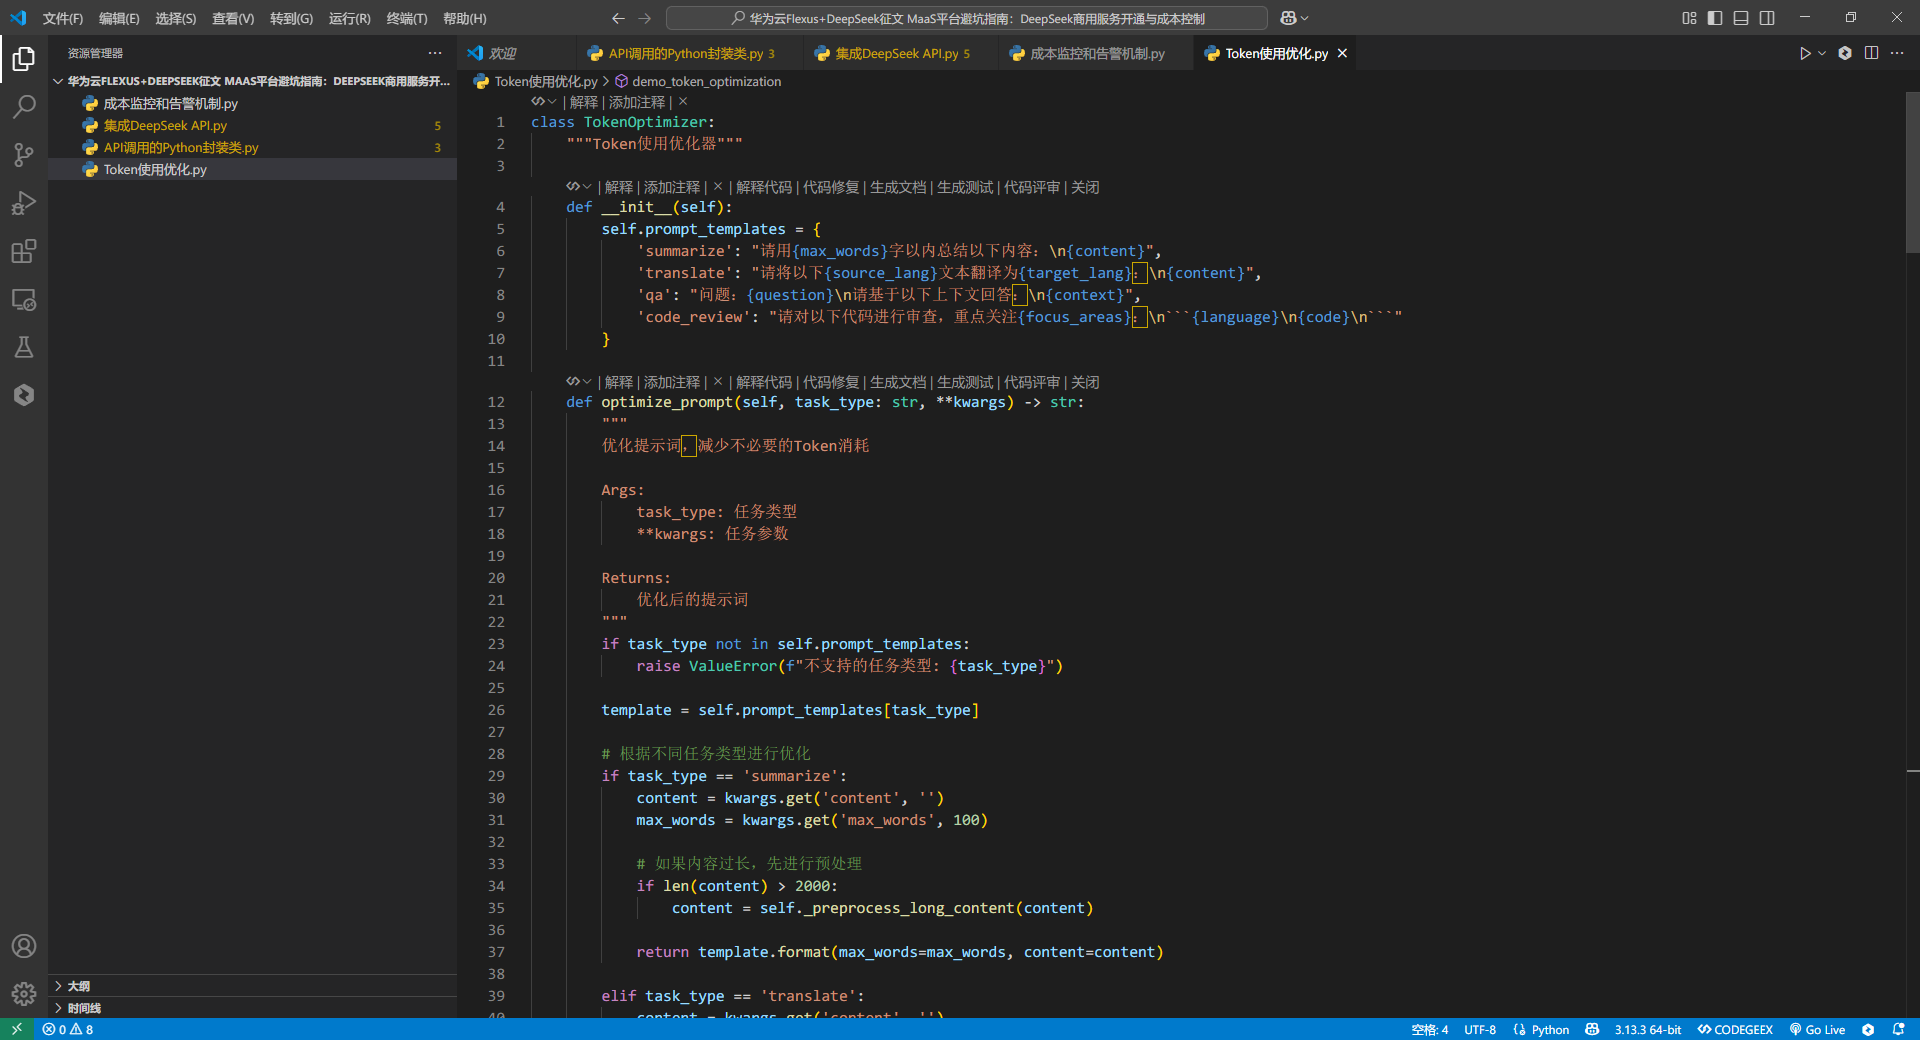This screenshot has width=1920, height=1040.
Task: Go back using navigation arrow
Action: (618, 18)
